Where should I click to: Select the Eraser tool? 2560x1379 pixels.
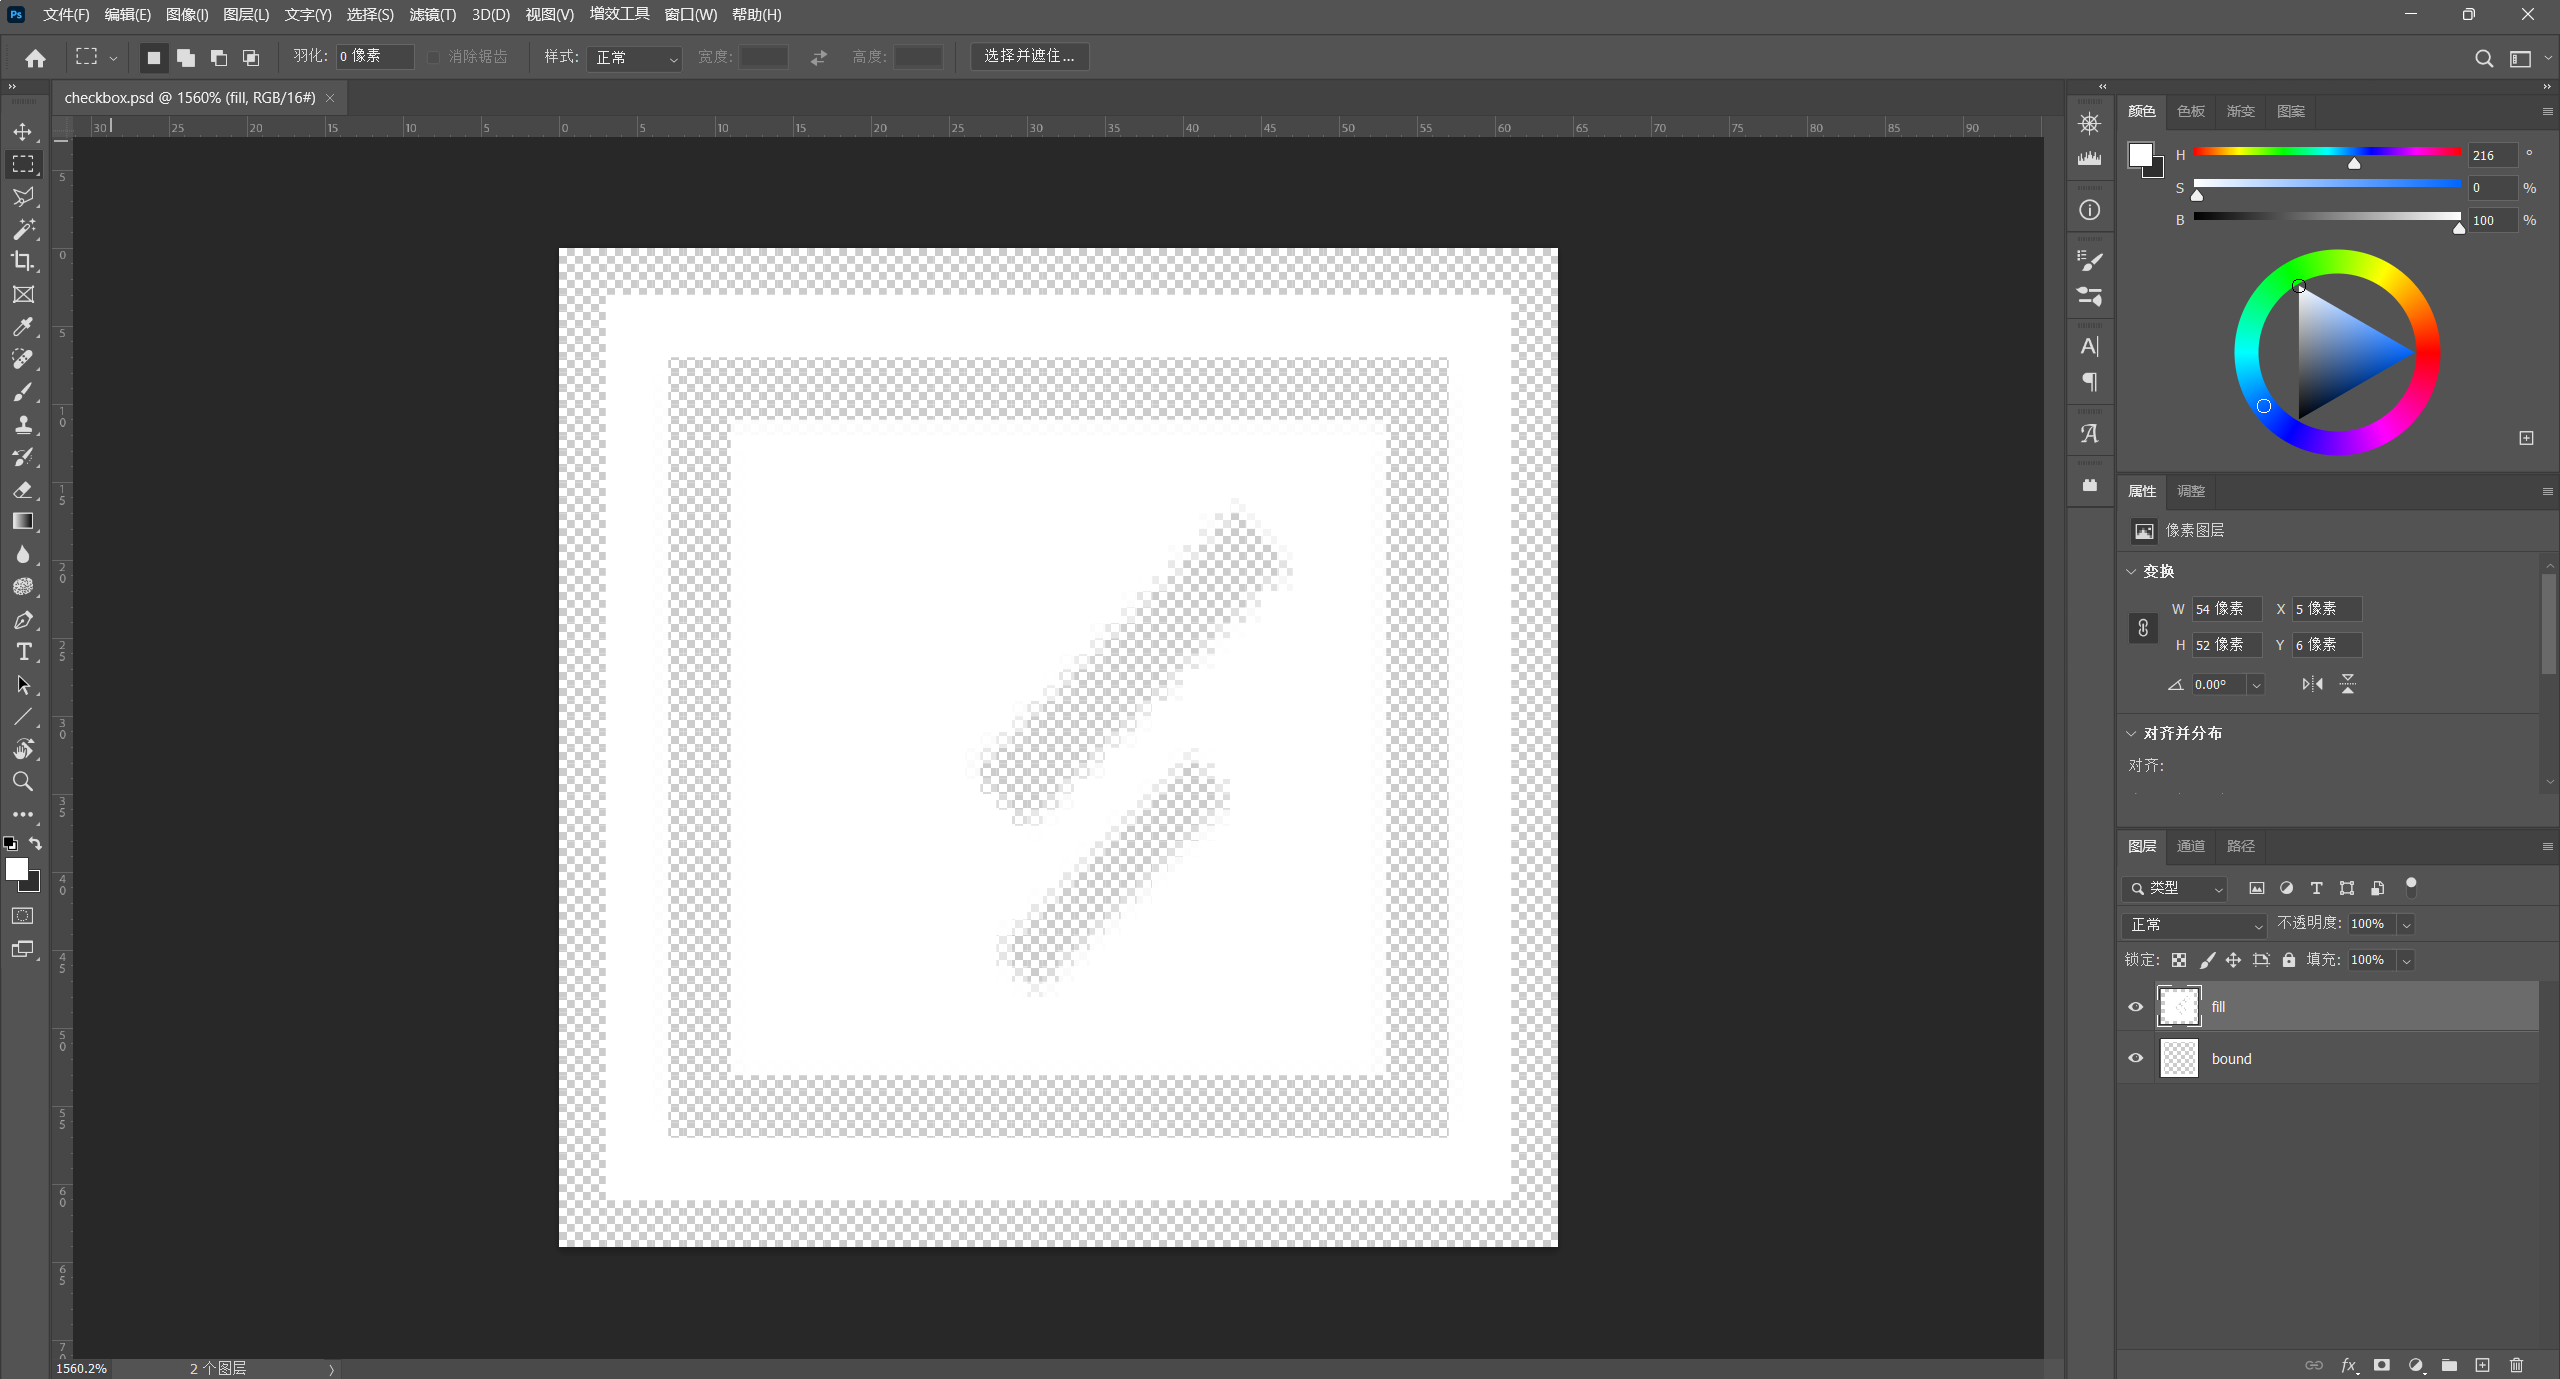coord(23,489)
